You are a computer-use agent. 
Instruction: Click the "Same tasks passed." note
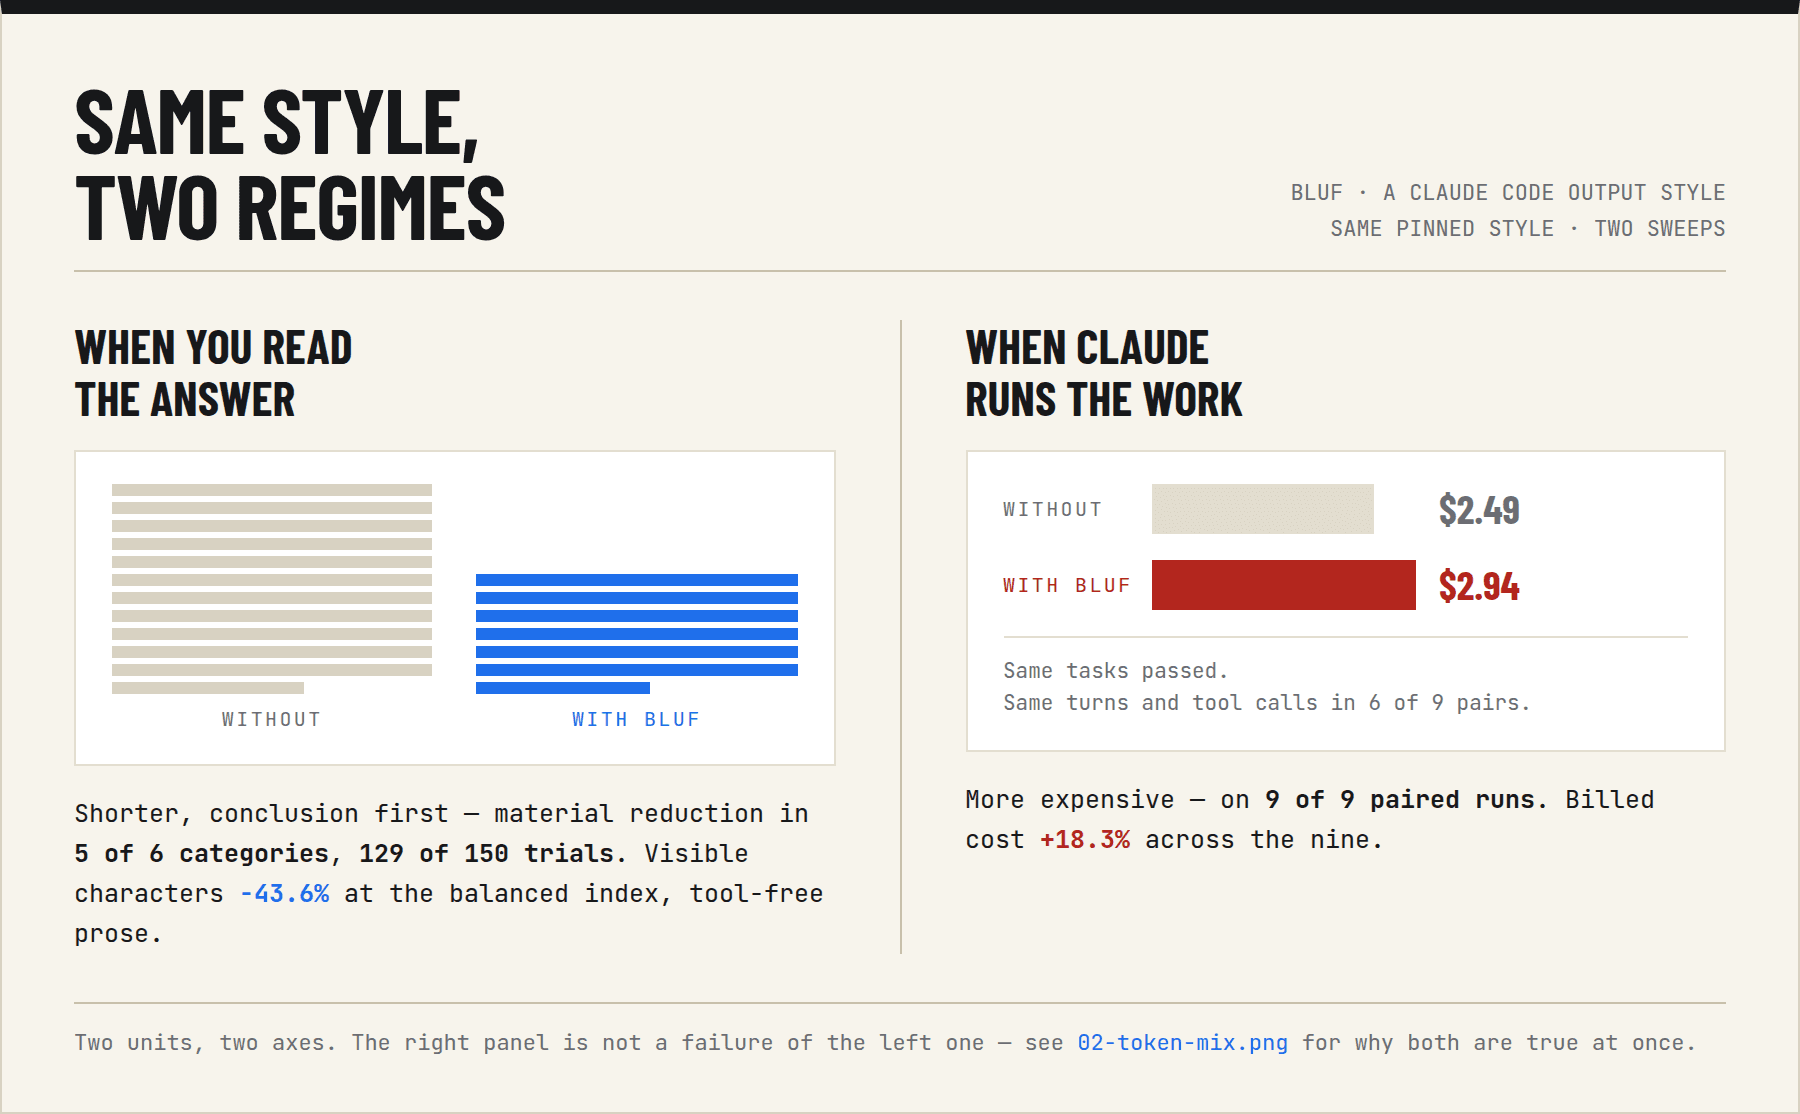[x=1115, y=671]
